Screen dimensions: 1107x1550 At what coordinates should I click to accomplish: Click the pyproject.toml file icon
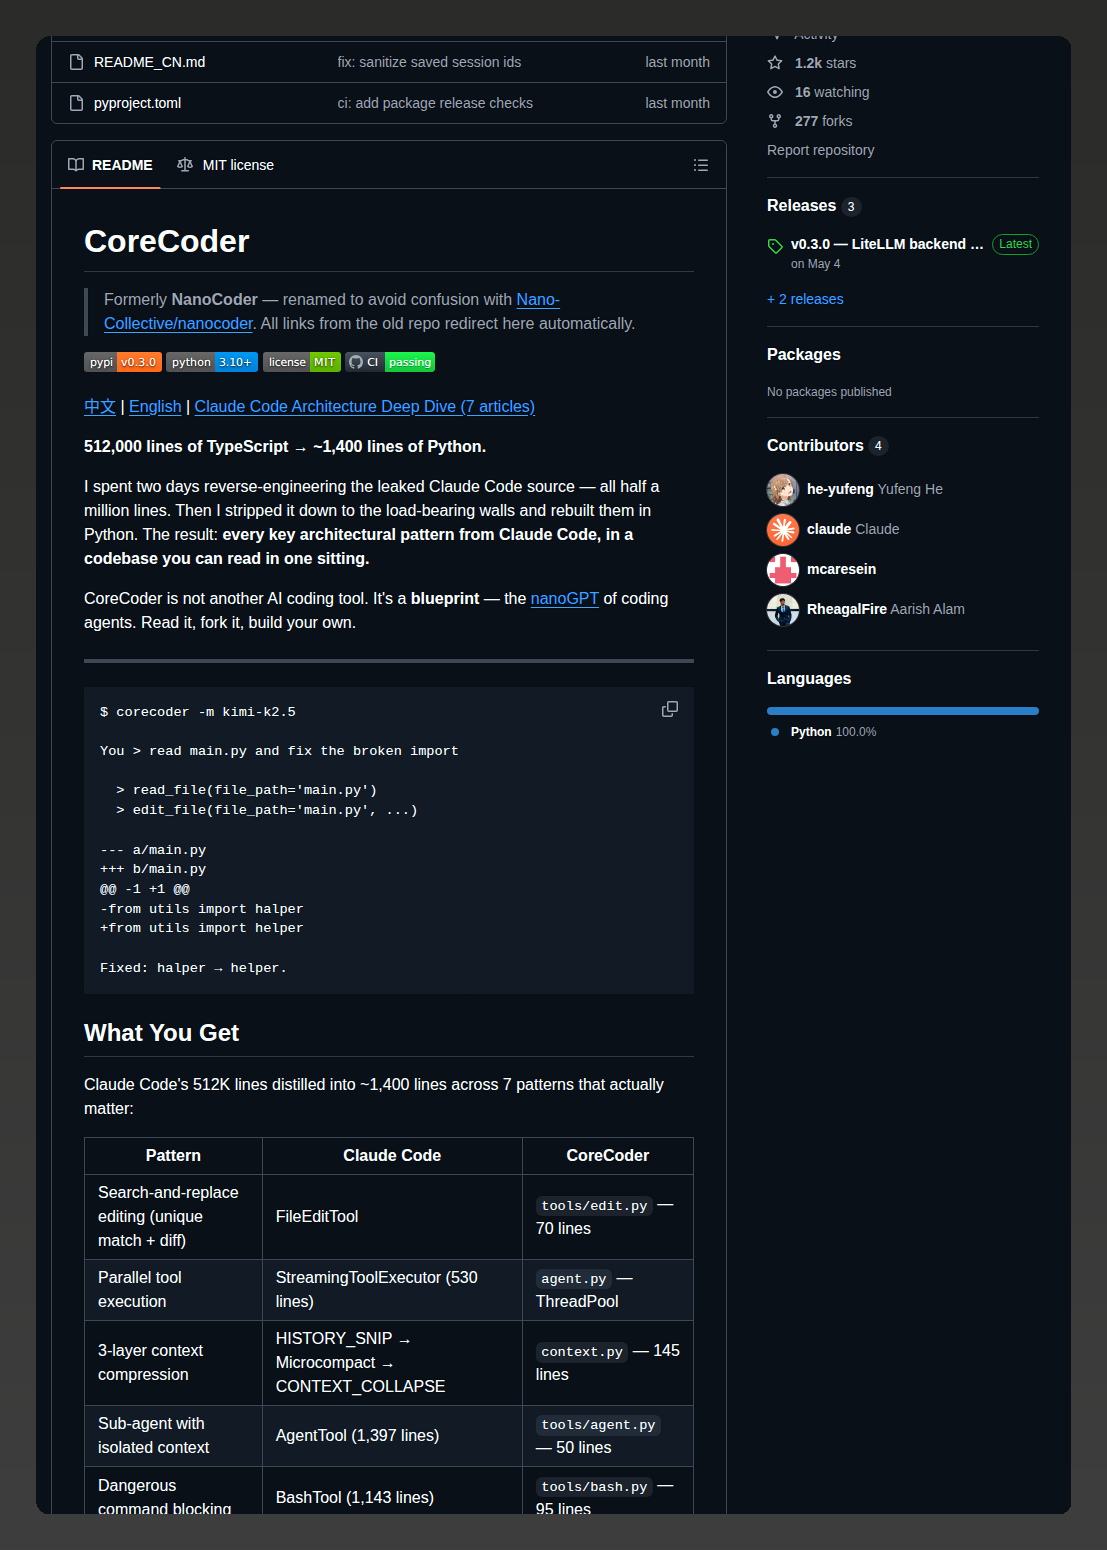pyautogui.click(x=76, y=103)
